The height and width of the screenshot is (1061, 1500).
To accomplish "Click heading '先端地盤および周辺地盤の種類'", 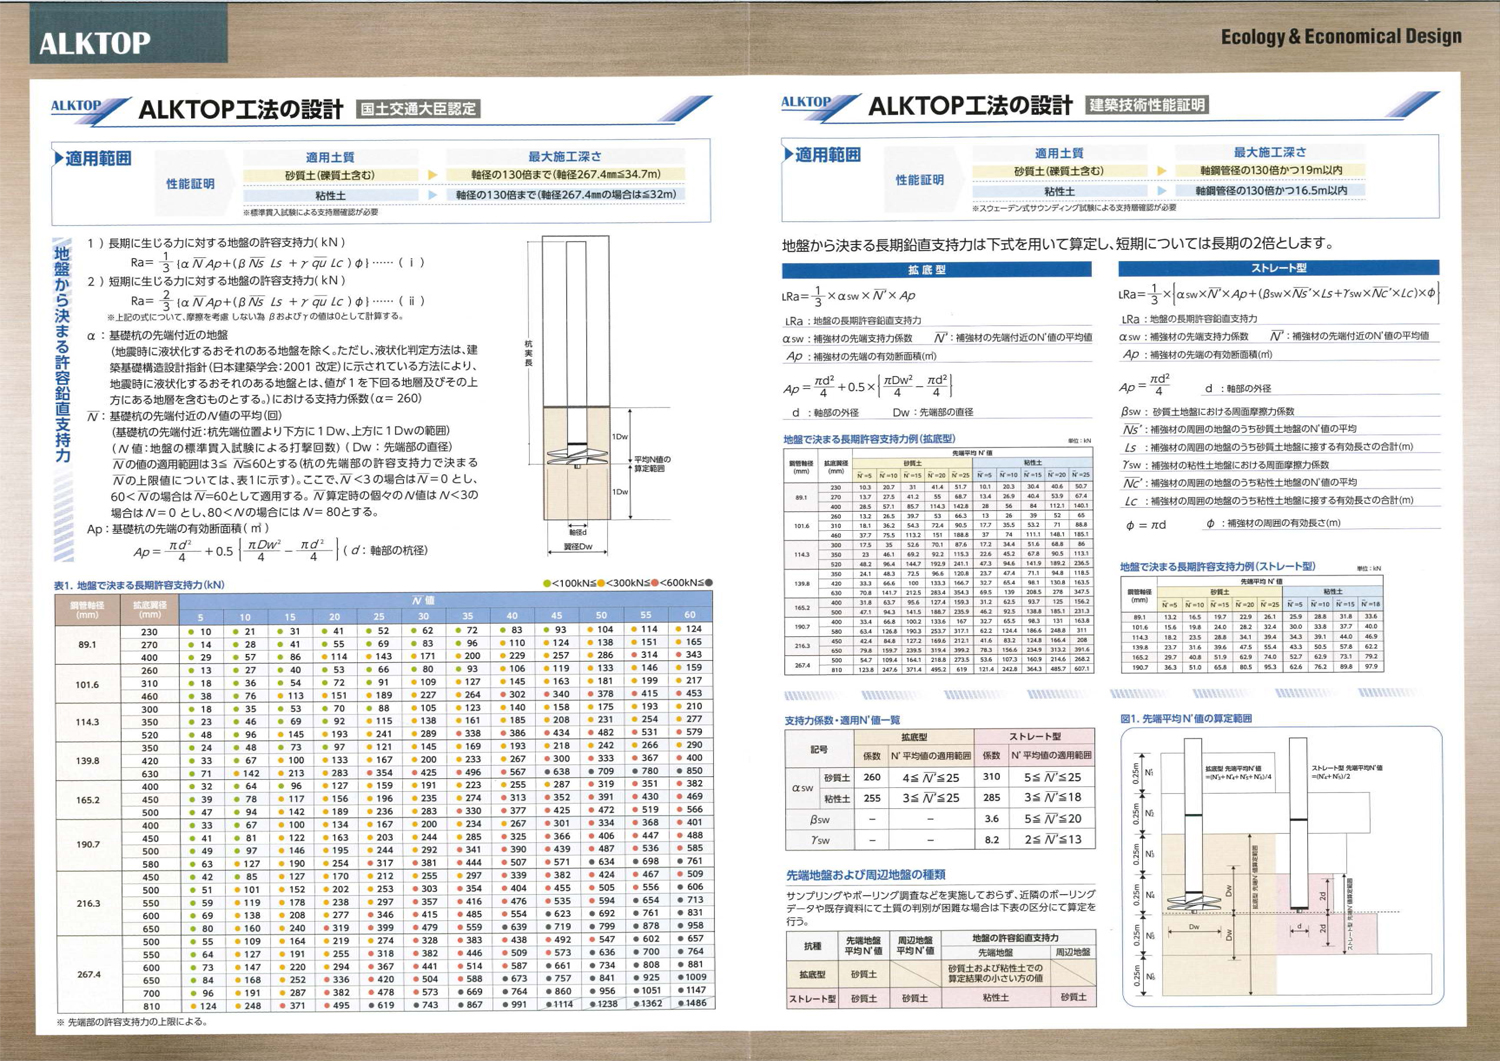I will pyautogui.click(x=865, y=874).
